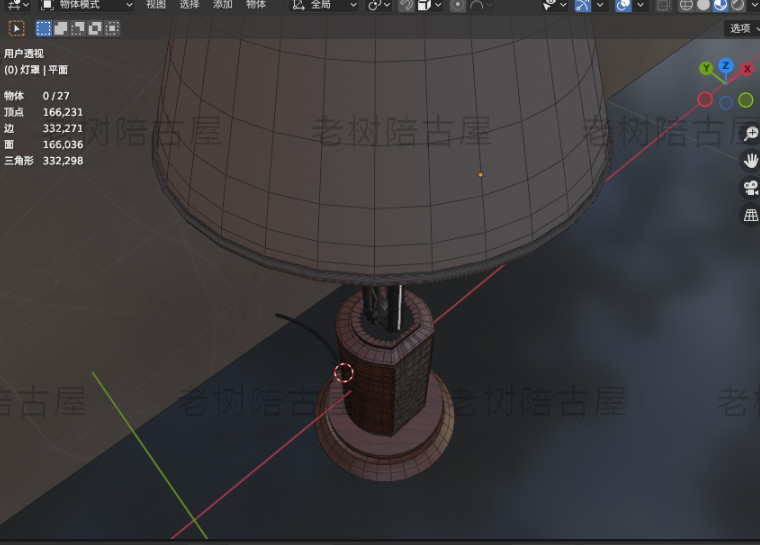
Task: Click the selectability and visibility icon
Action: click(549, 5)
